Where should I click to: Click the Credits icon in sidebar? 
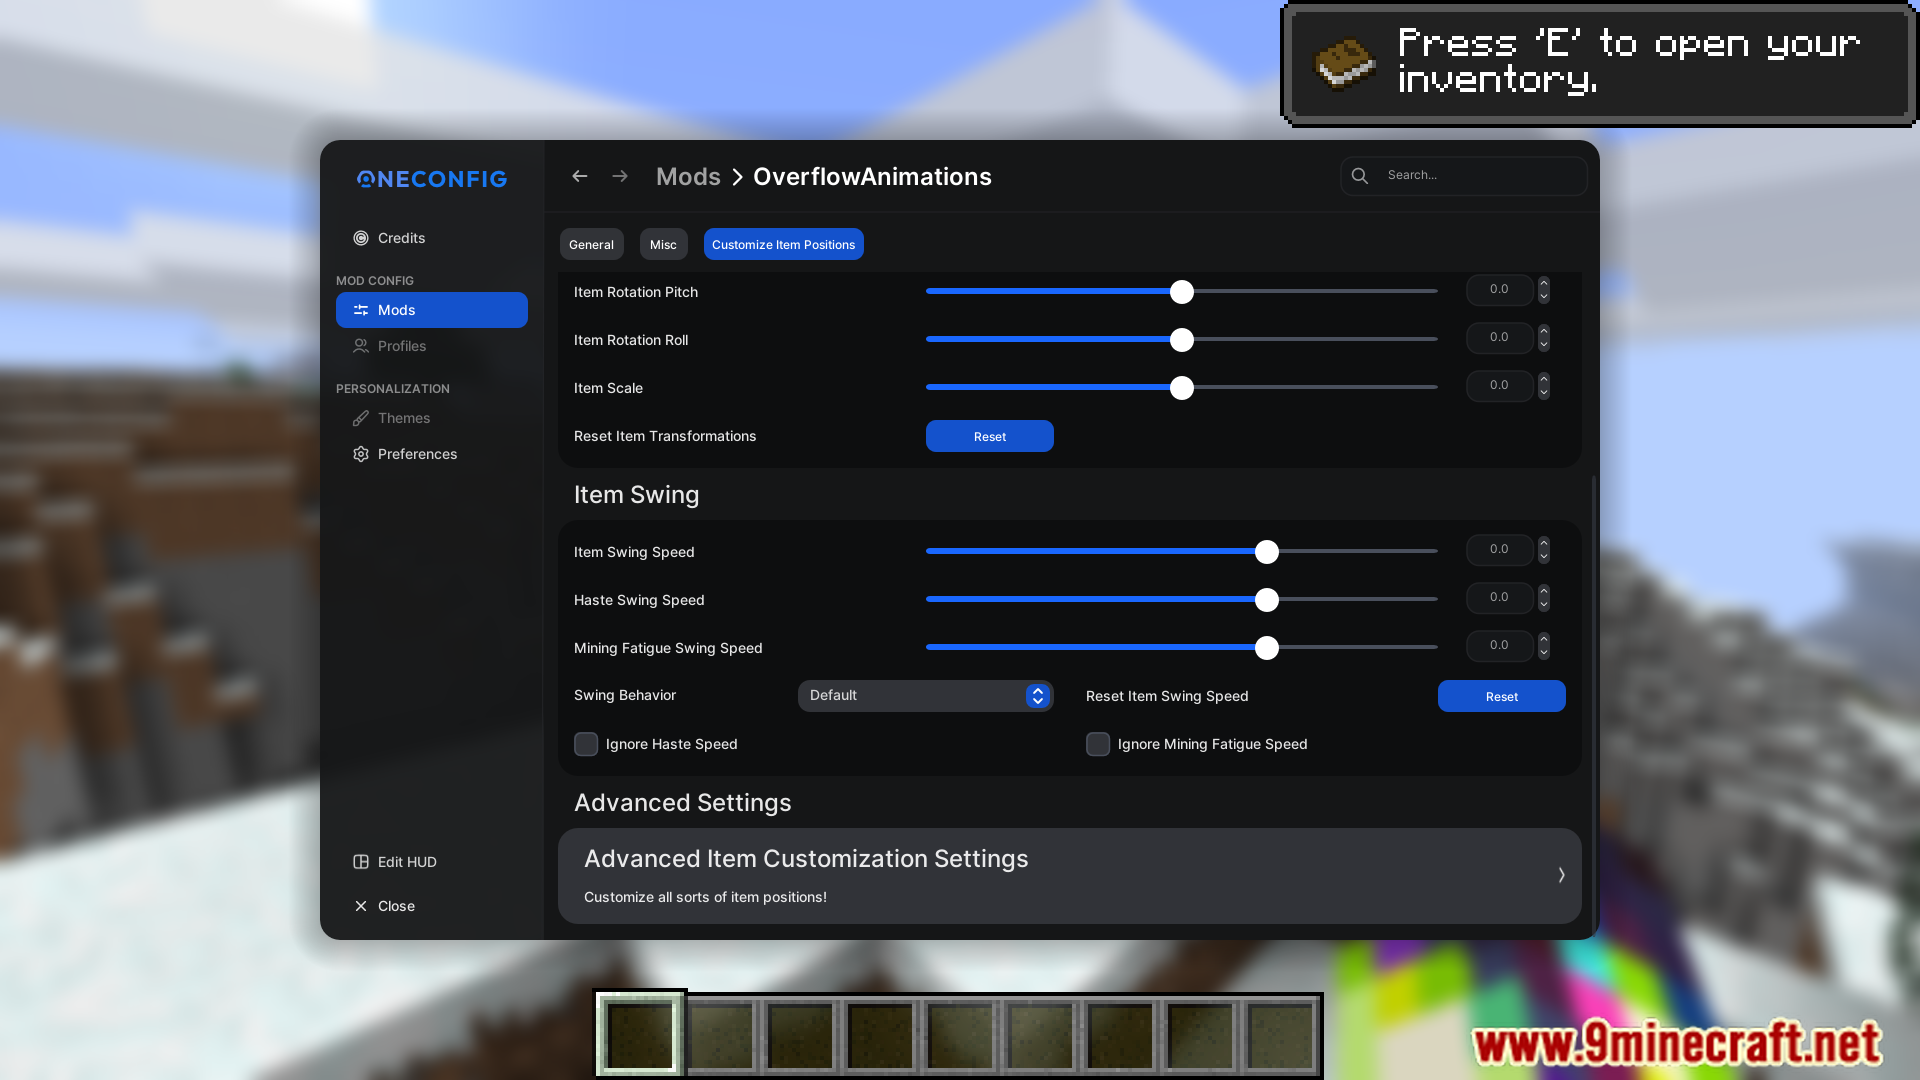click(361, 238)
